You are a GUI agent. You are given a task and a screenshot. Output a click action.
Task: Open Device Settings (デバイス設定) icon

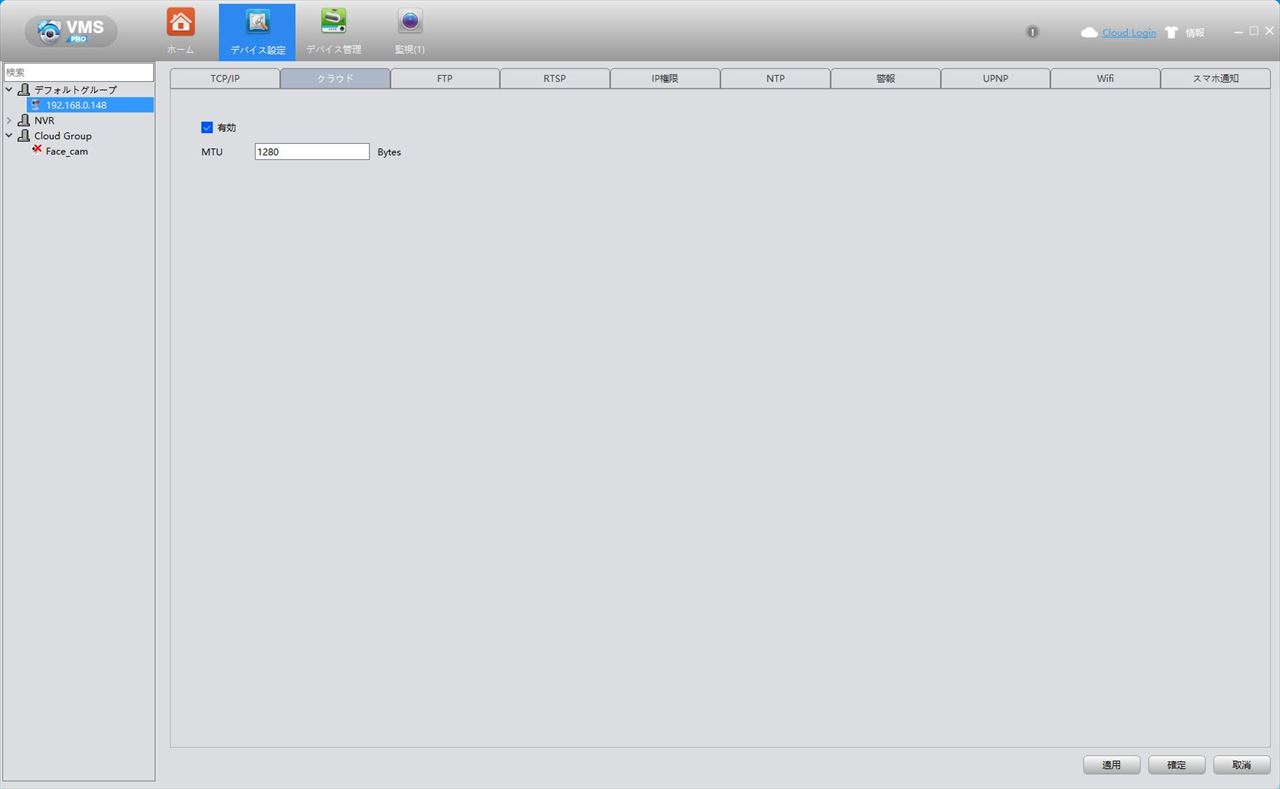coord(257,23)
